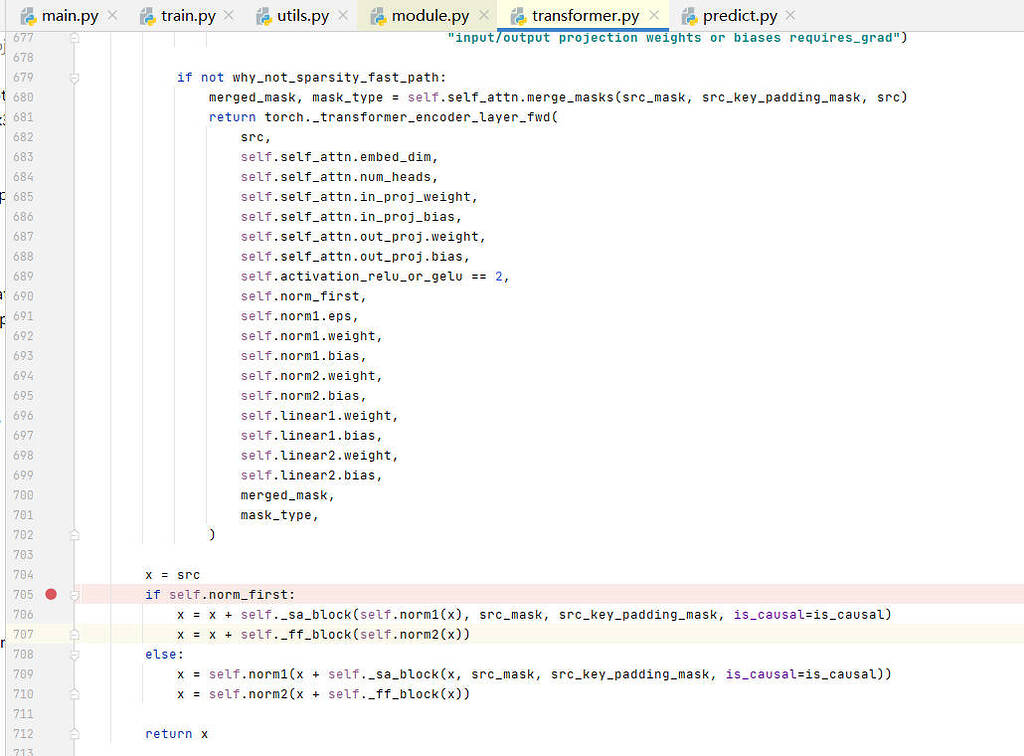1024x756 pixels.
Task: Remove the breakpoint on line 705
Action: 51,595
